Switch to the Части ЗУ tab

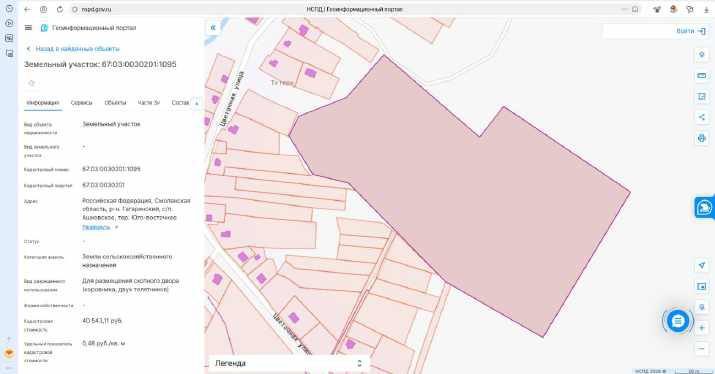tap(149, 103)
